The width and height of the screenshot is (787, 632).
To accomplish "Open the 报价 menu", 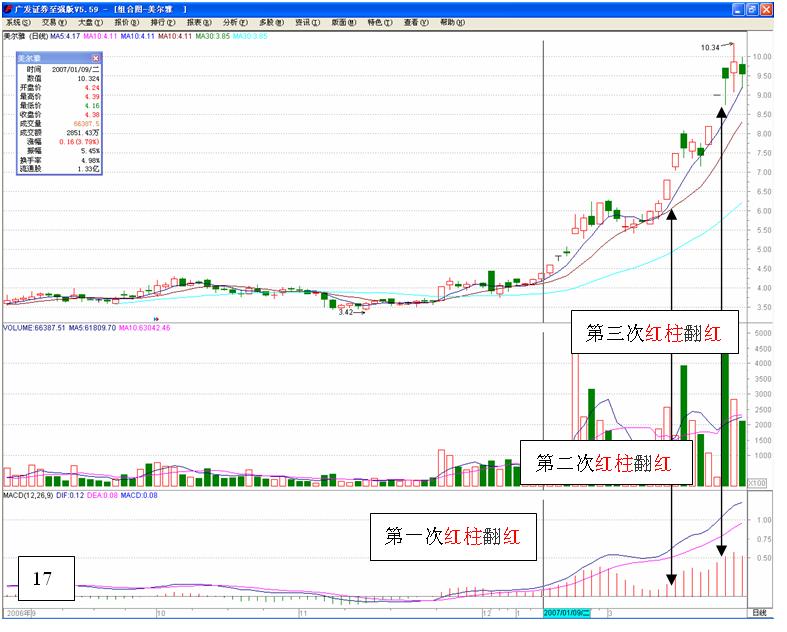I will [126, 21].
